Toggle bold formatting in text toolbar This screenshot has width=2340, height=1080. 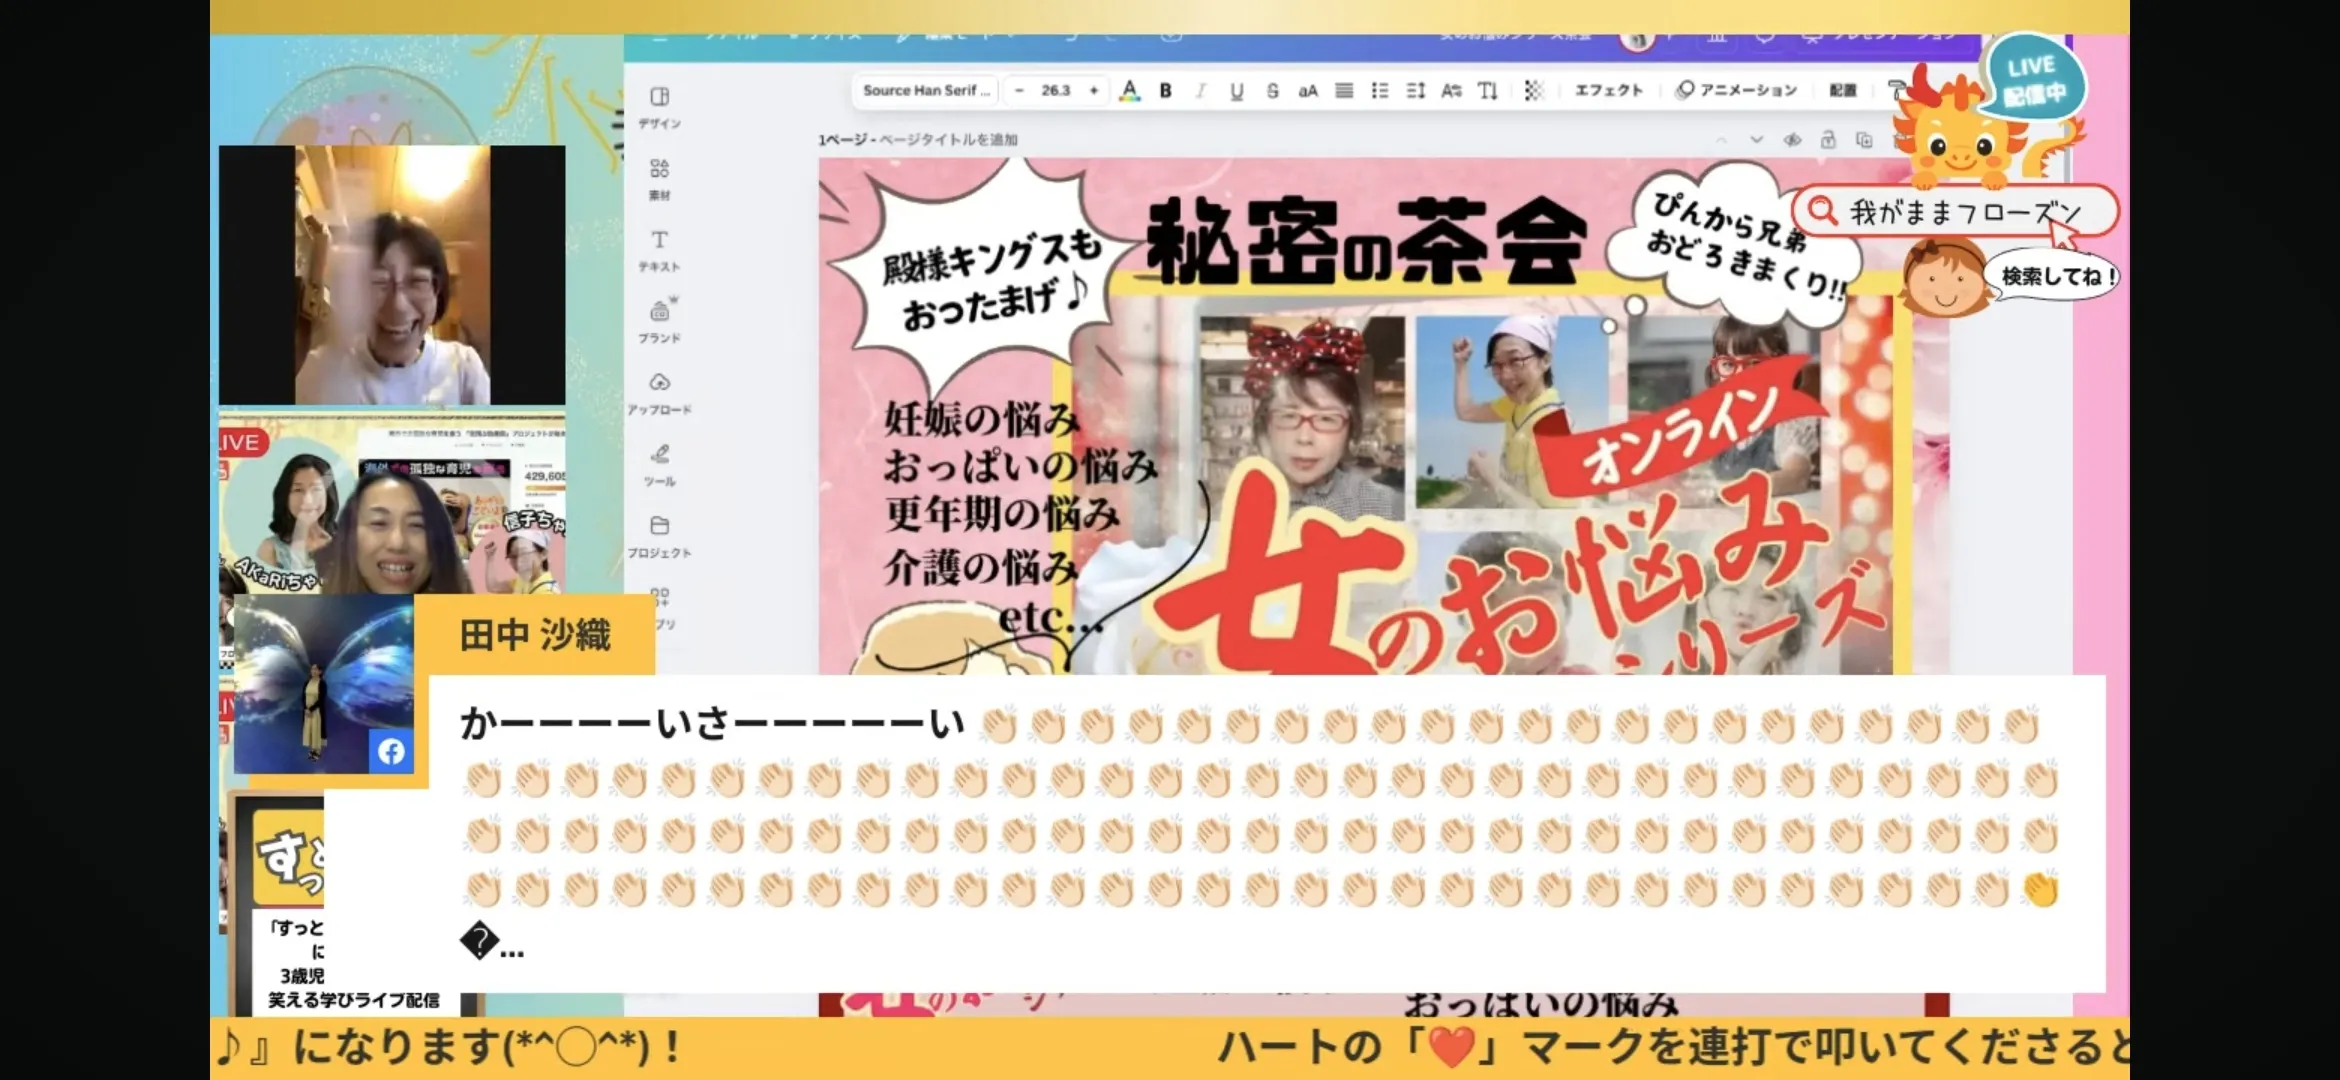pyautogui.click(x=1165, y=91)
